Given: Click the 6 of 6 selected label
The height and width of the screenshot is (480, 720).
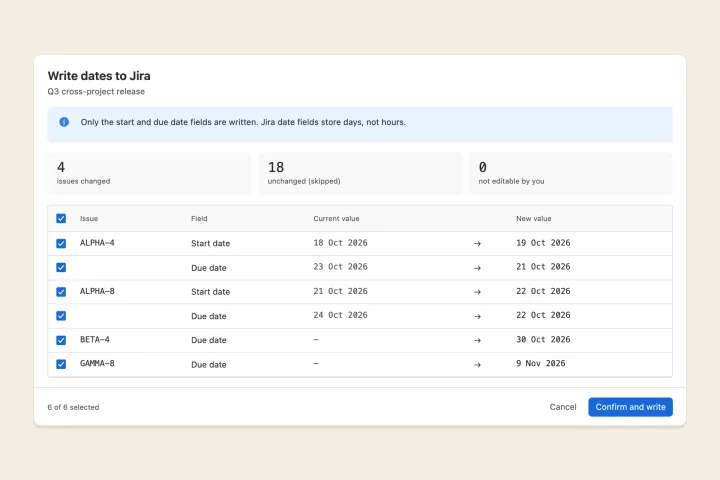Looking at the screenshot, I should tap(73, 407).
